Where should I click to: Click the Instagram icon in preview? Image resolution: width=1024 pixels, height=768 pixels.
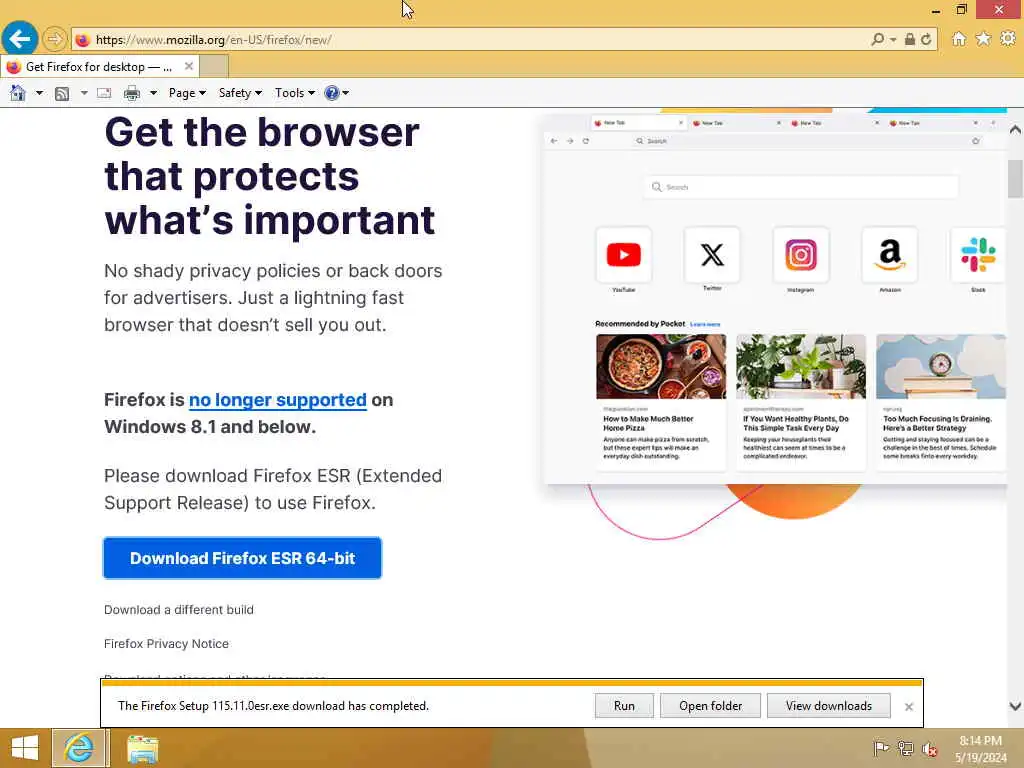[801, 255]
